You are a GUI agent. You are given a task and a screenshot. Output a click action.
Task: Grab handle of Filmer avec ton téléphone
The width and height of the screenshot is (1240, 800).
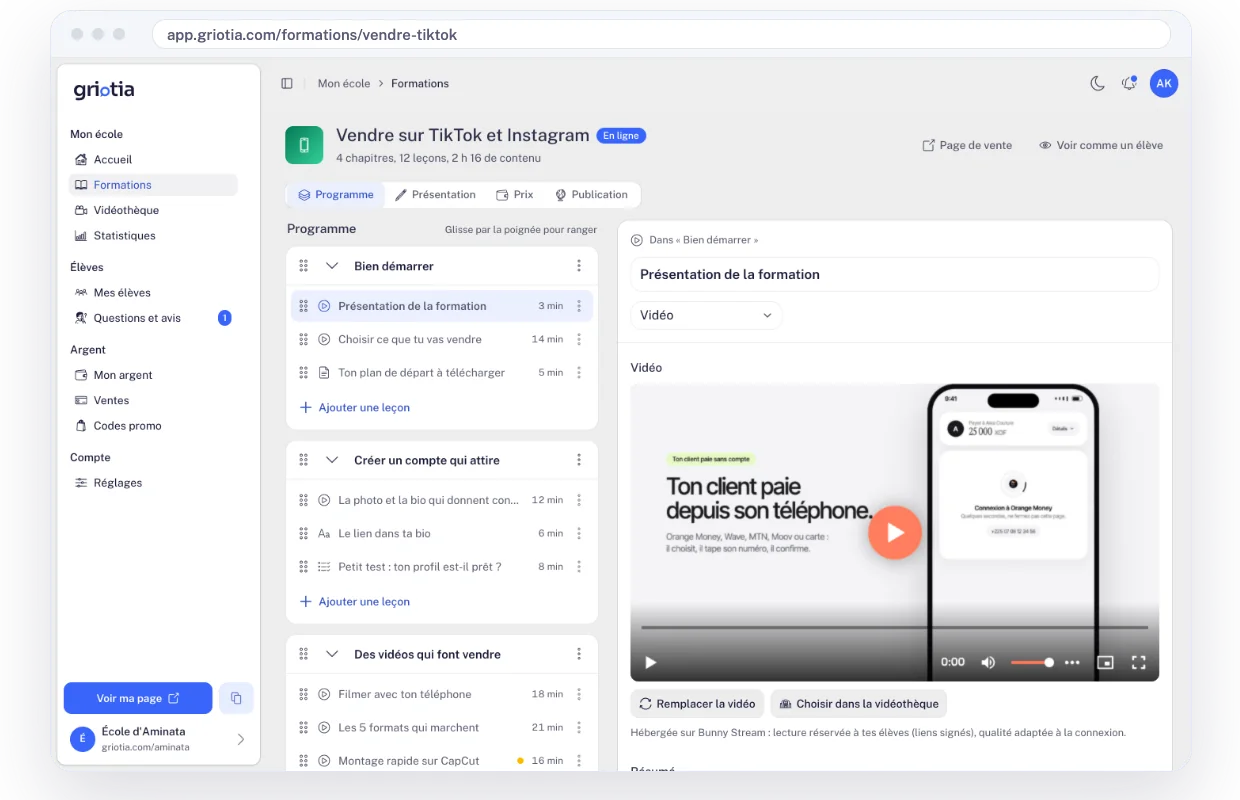tap(303, 694)
